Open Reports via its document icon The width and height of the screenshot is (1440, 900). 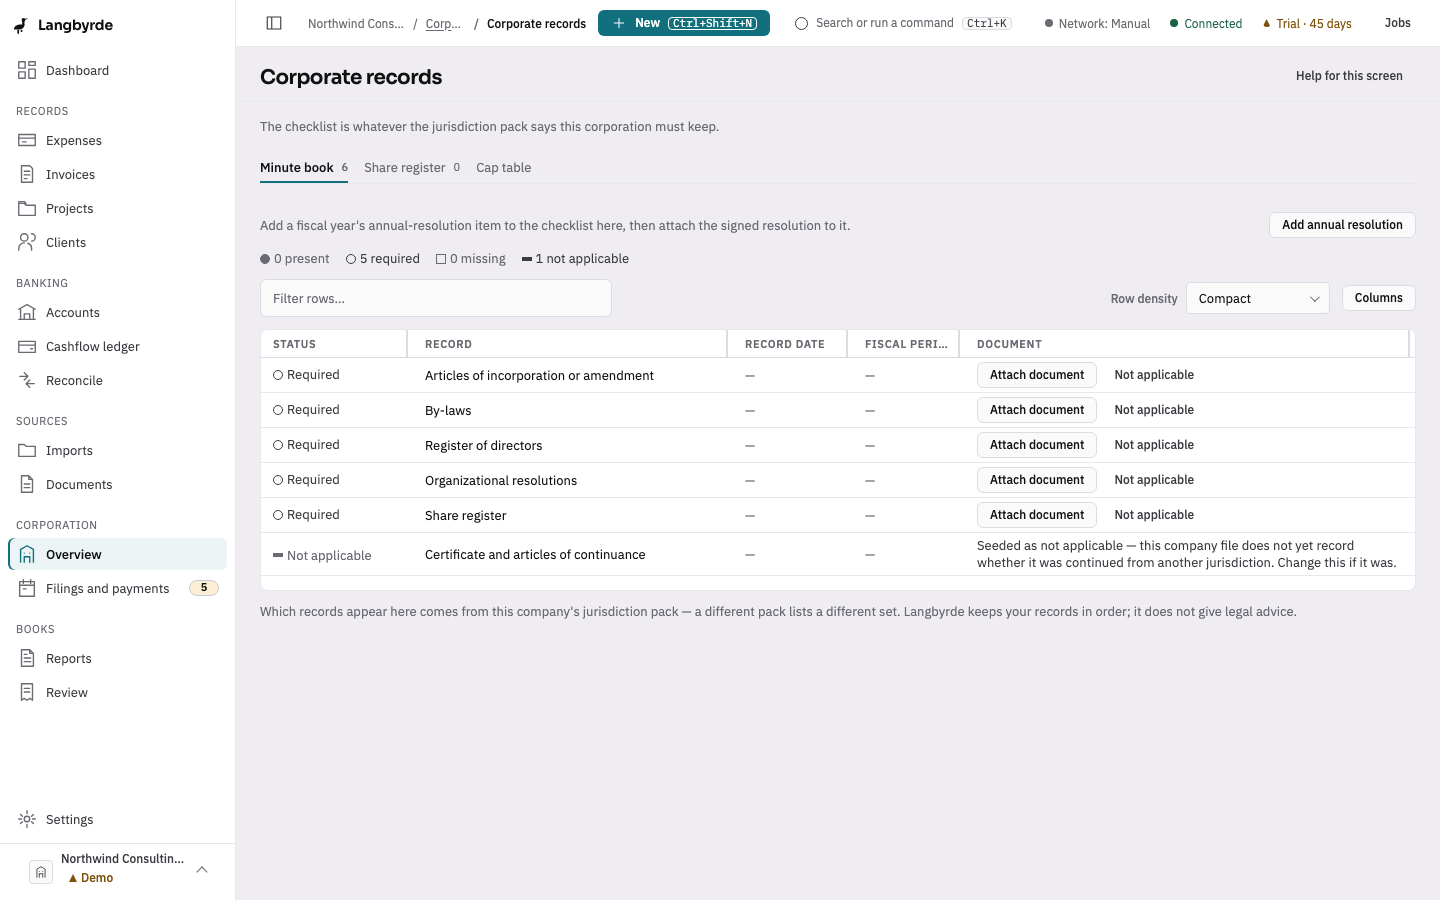coord(27,658)
